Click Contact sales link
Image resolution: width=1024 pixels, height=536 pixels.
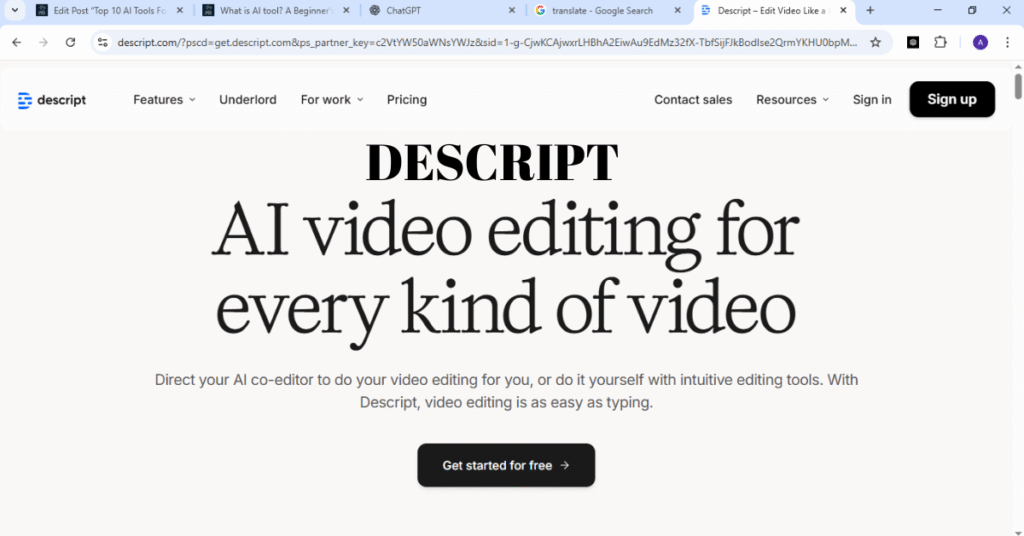point(693,100)
